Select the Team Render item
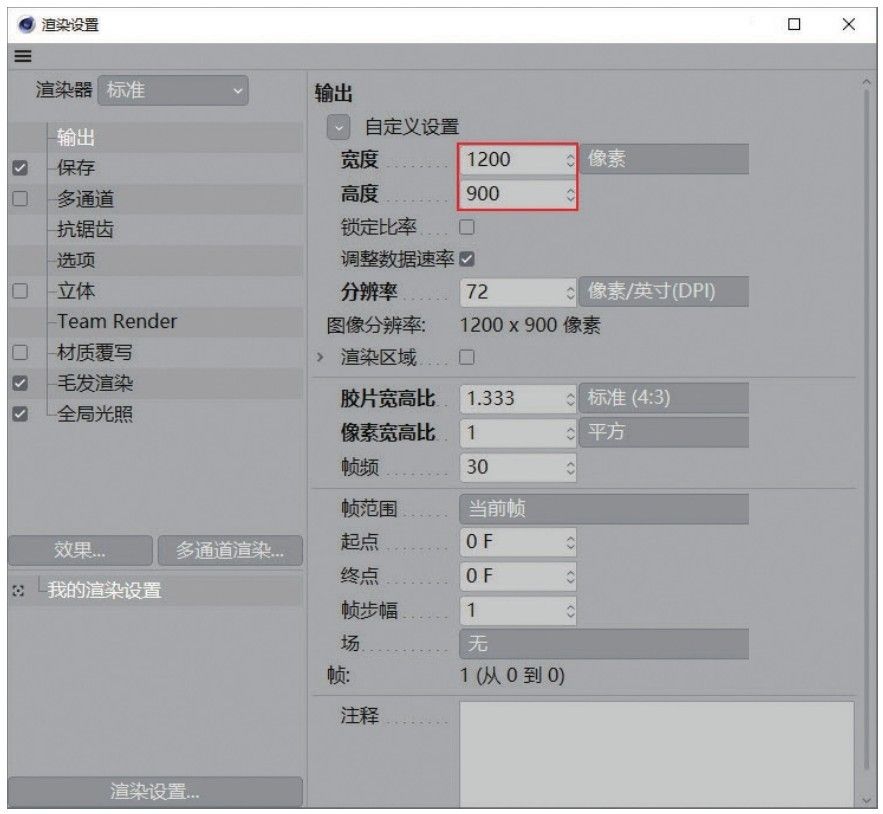The height and width of the screenshot is (814, 883). pos(117,321)
